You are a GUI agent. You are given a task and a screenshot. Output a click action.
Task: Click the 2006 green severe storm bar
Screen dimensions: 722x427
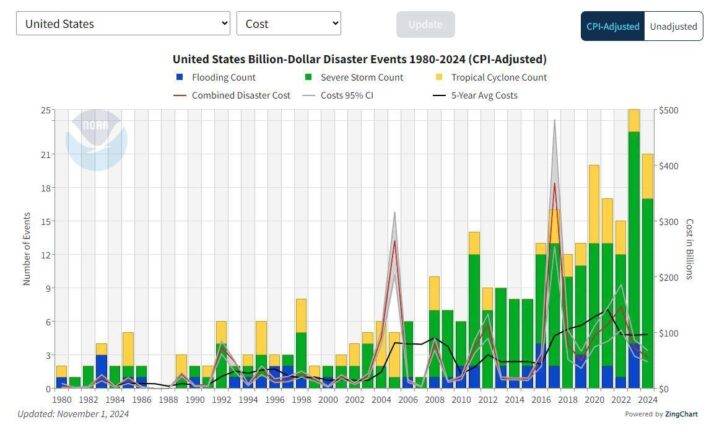click(x=408, y=349)
